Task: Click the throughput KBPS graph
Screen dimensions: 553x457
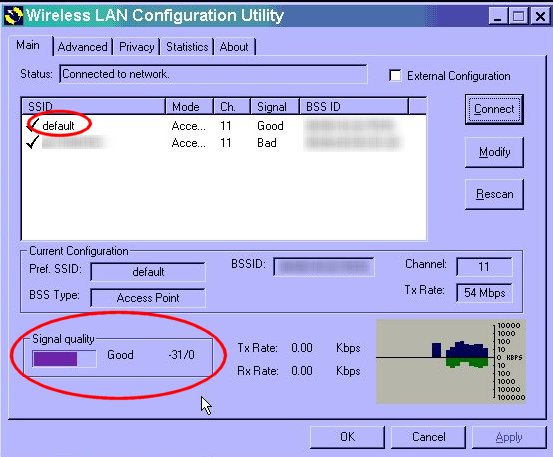Action: point(451,361)
